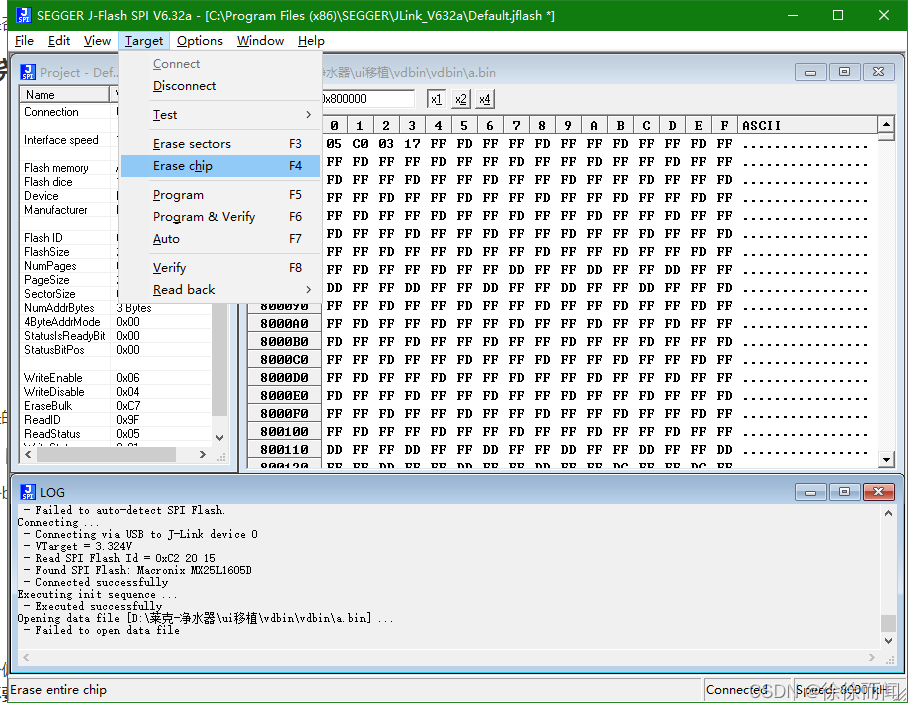The height and width of the screenshot is (710, 915).
Task: Select Erase chip menu entry
Action: coord(221,166)
